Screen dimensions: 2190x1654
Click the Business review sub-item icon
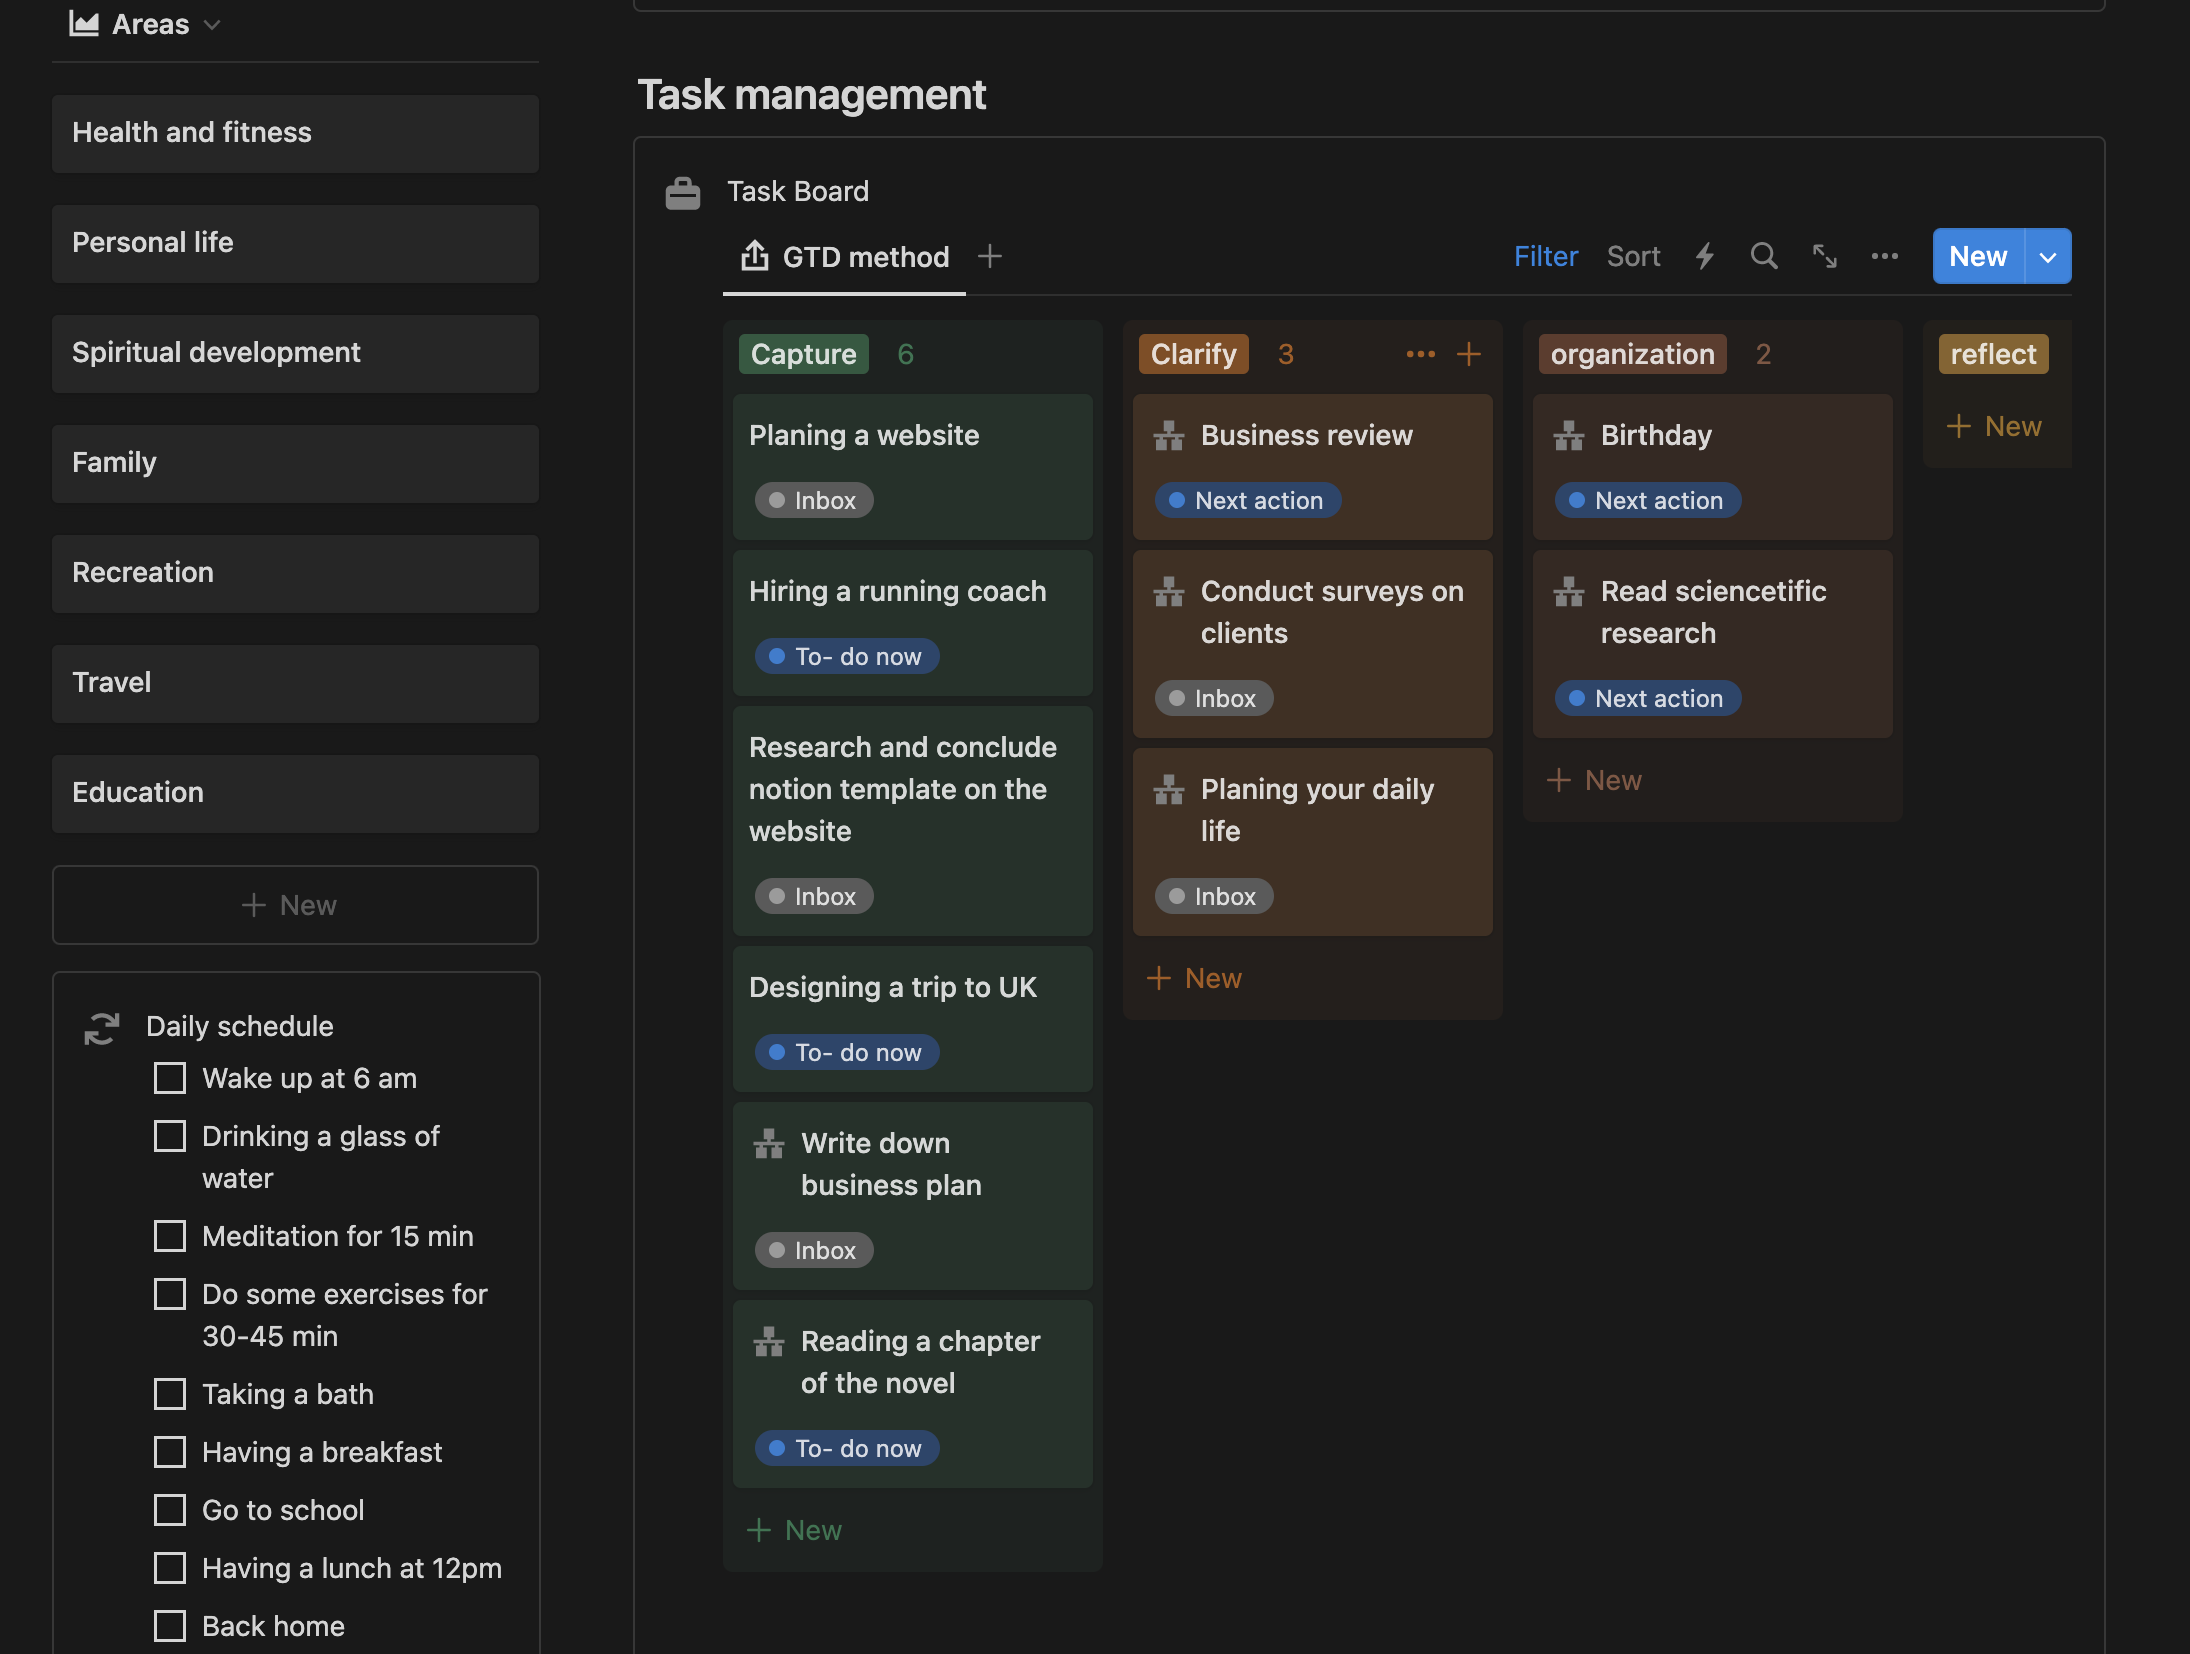[x=1169, y=436]
